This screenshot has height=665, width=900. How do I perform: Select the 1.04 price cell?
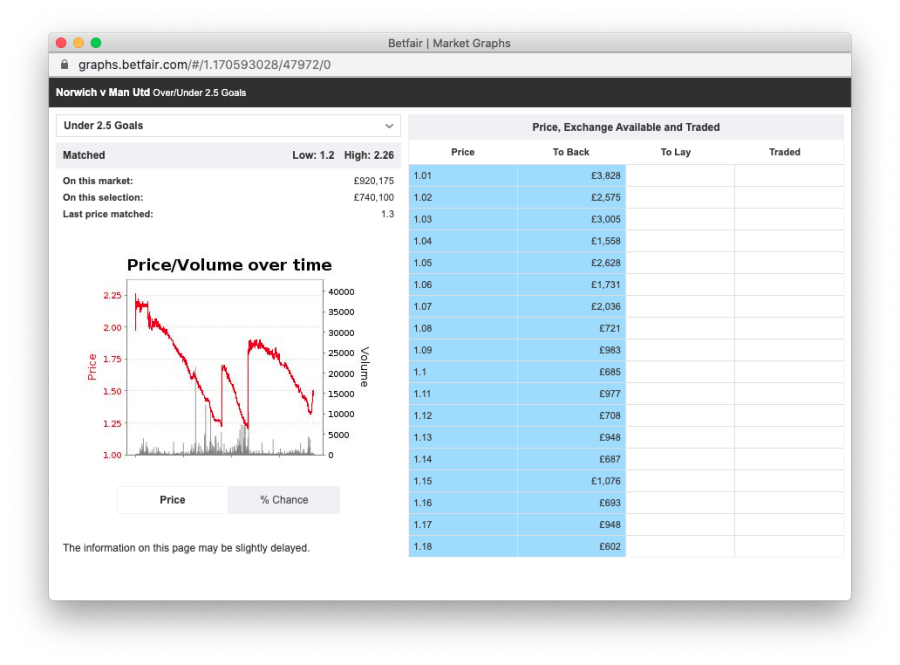point(463,241)
